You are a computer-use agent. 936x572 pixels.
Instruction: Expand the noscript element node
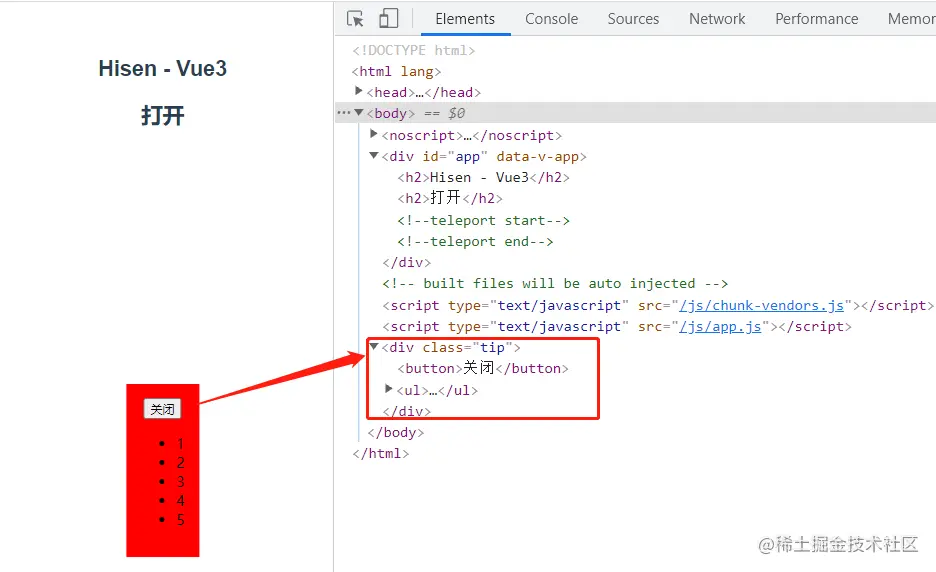(x=374, y=134)
